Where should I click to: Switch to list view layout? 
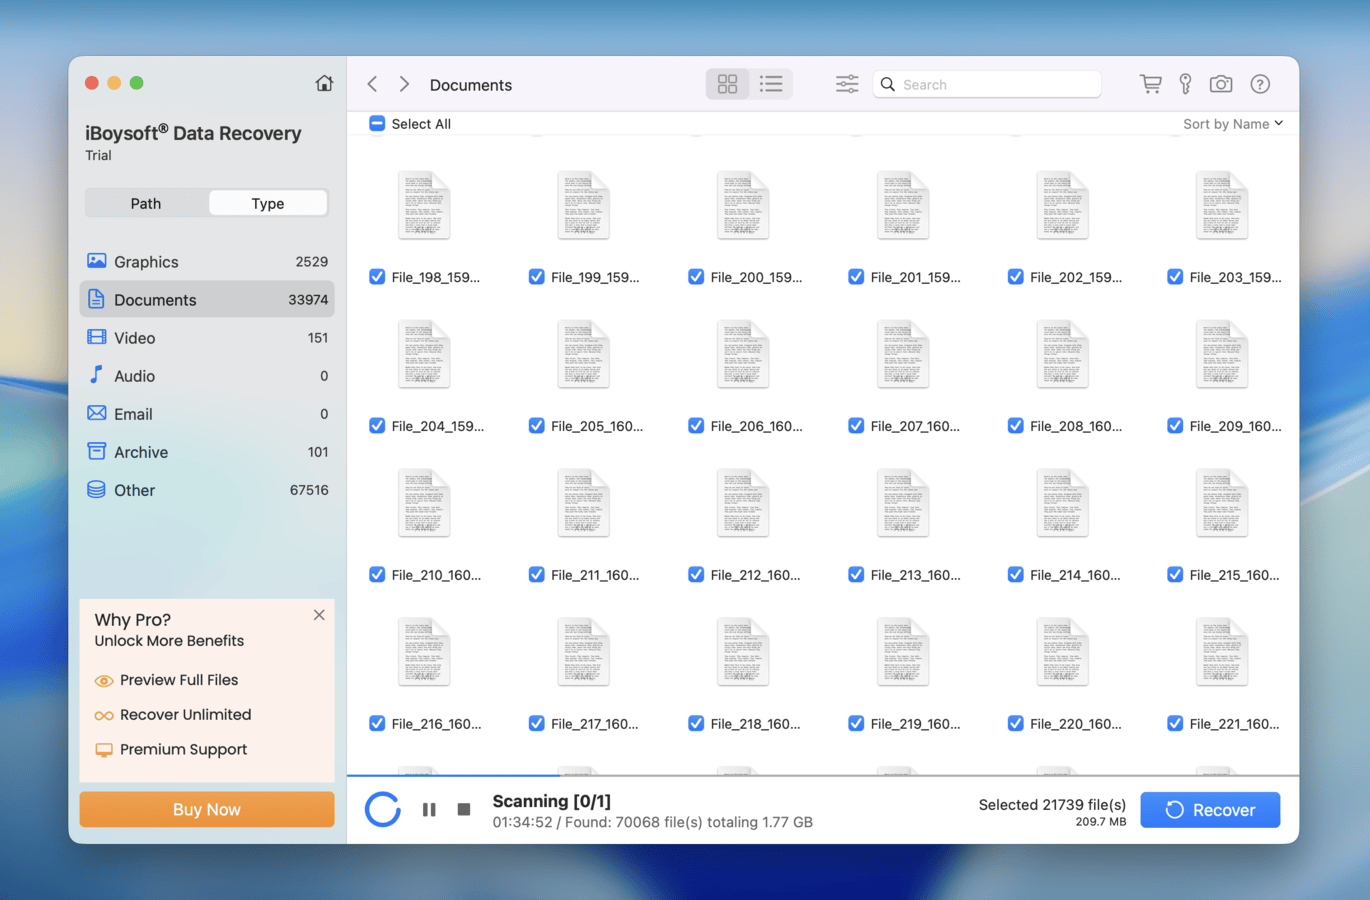771,84
